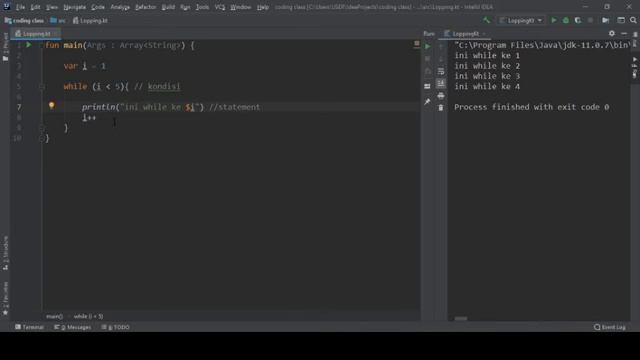Open Run panel settings gear

(x=611, y=33)
